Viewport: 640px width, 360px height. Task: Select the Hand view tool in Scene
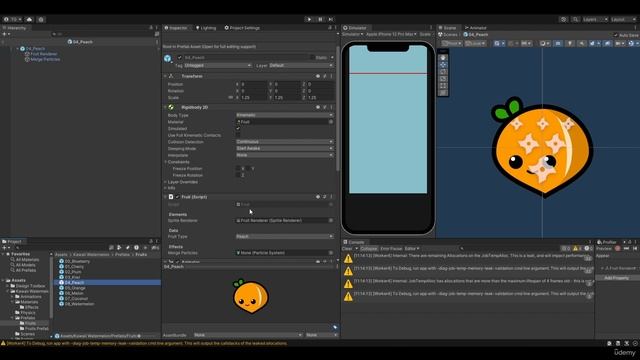(443, 58)
